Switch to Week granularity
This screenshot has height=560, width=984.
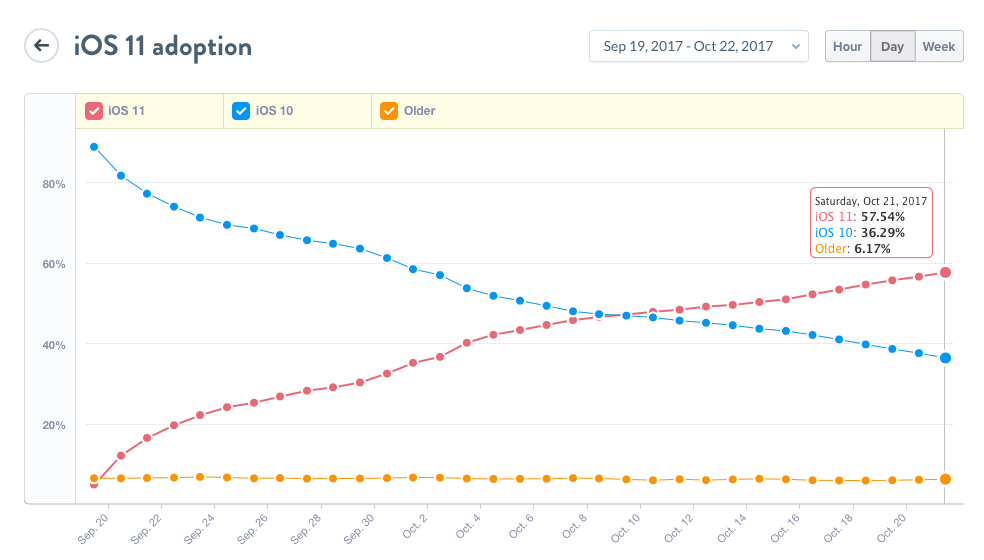pos(939,46)
